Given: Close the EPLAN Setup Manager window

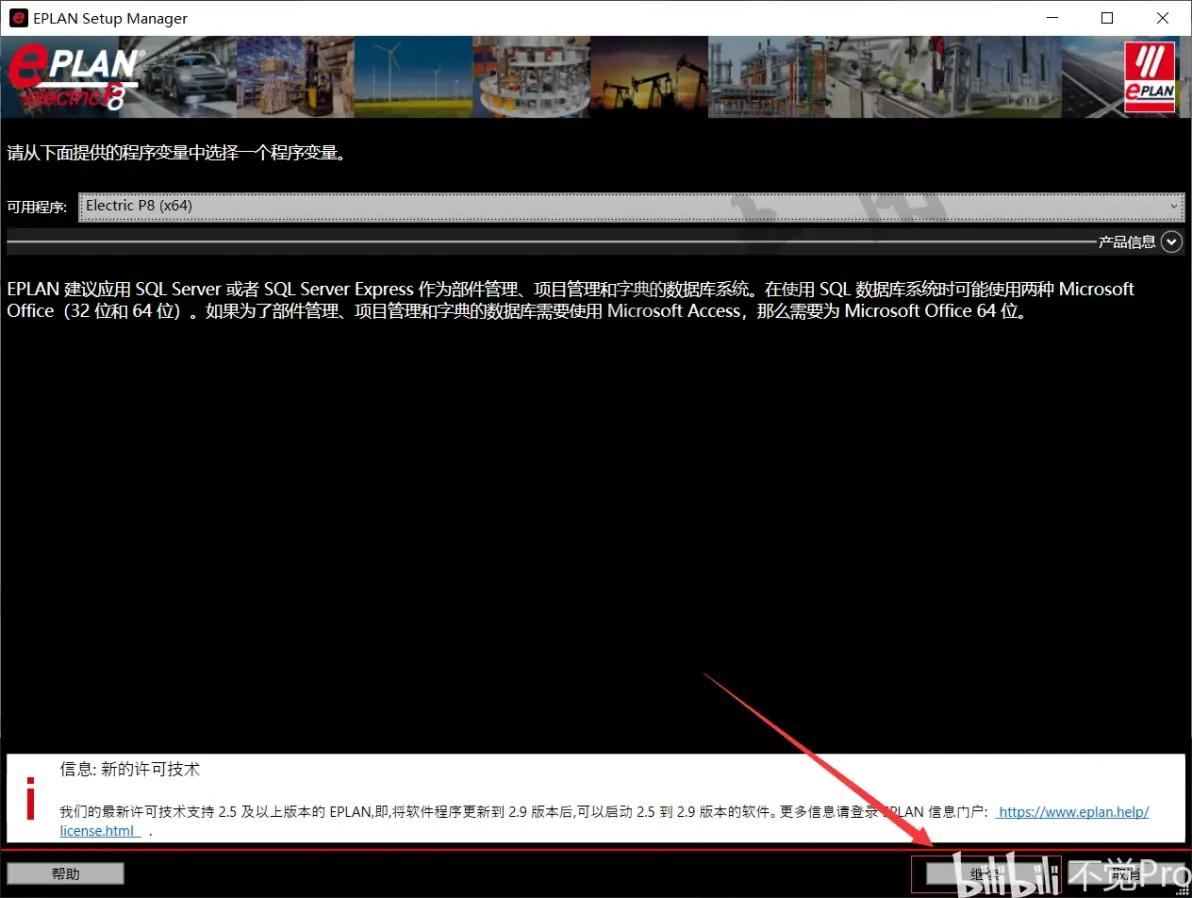Looking at the screenshot, I should 1162,17.
